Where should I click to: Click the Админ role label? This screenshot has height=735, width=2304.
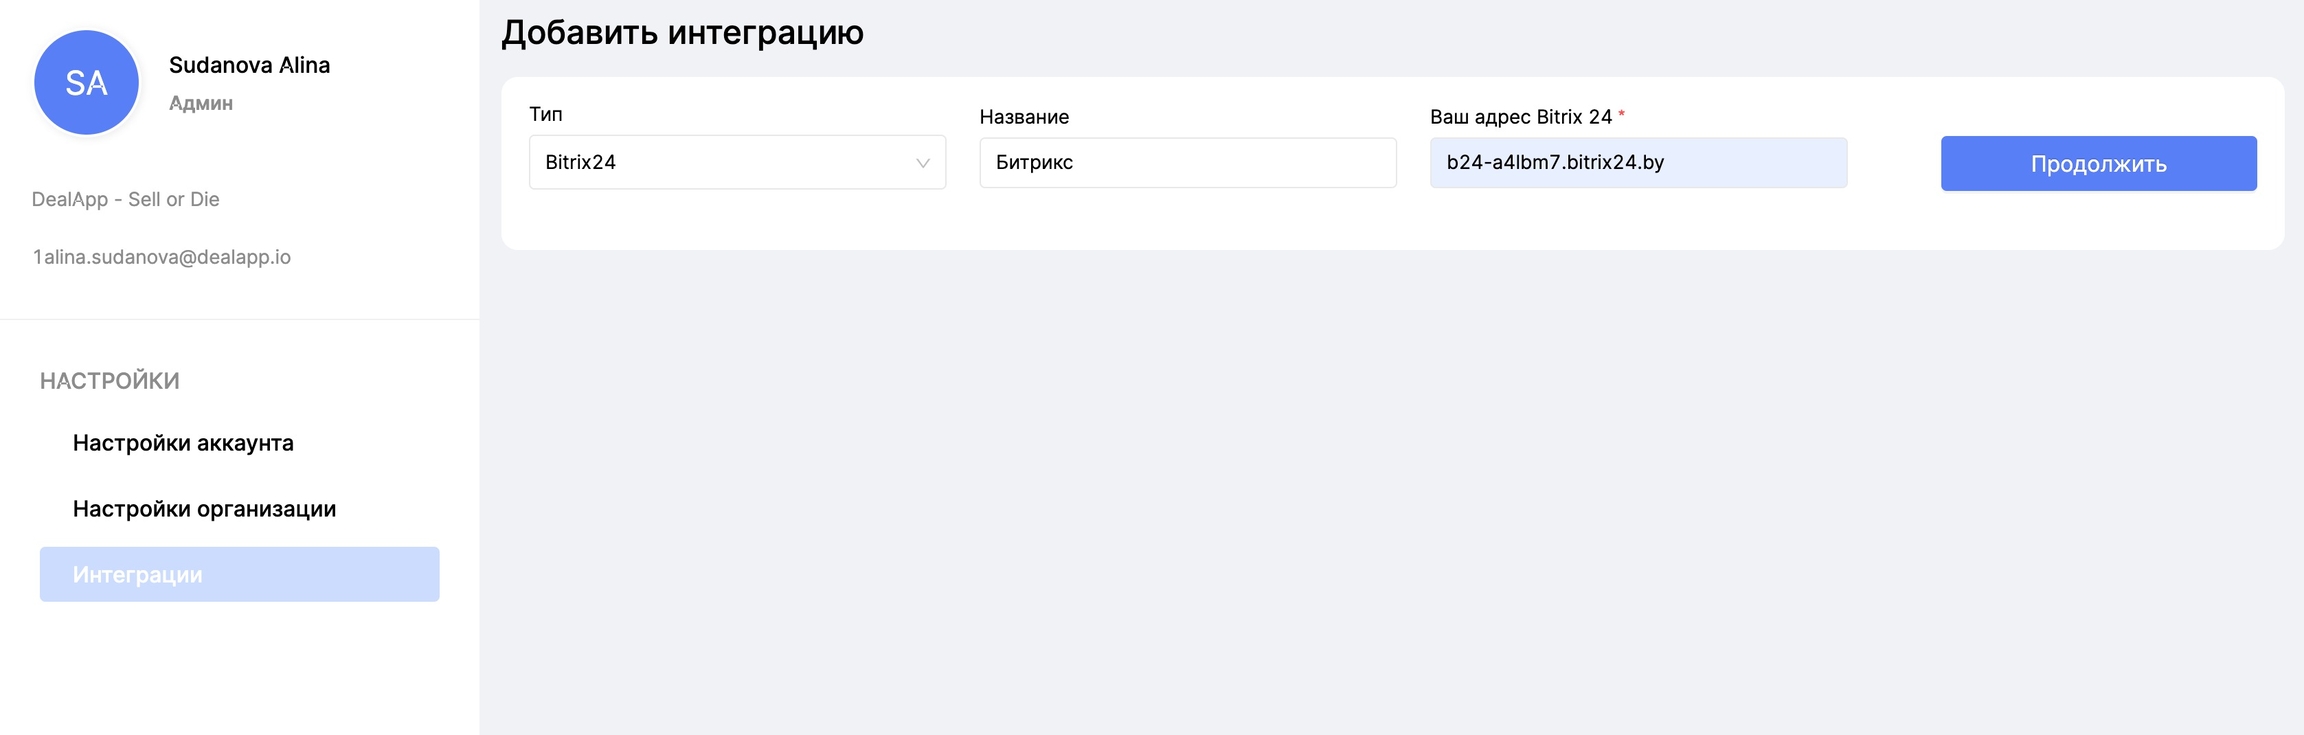coord(201,103)
